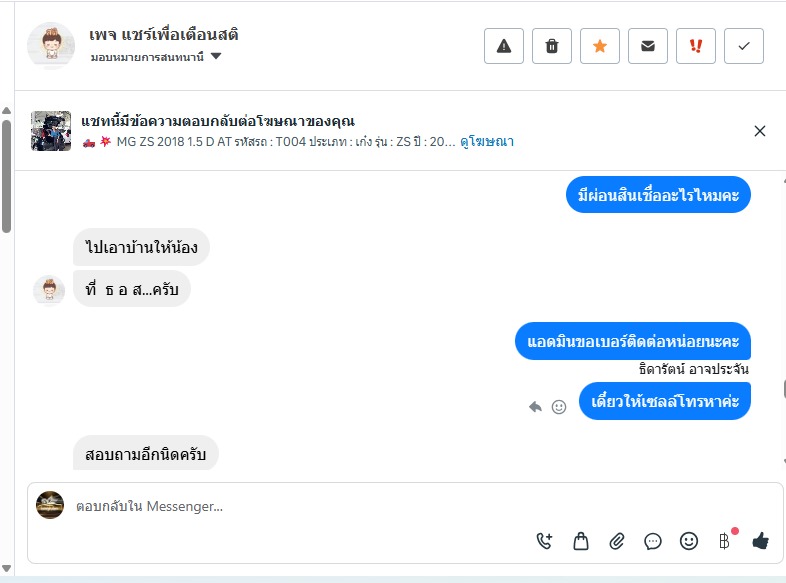
Task: Delete conversation using the trash icon
Action: [x=552, y=46]
